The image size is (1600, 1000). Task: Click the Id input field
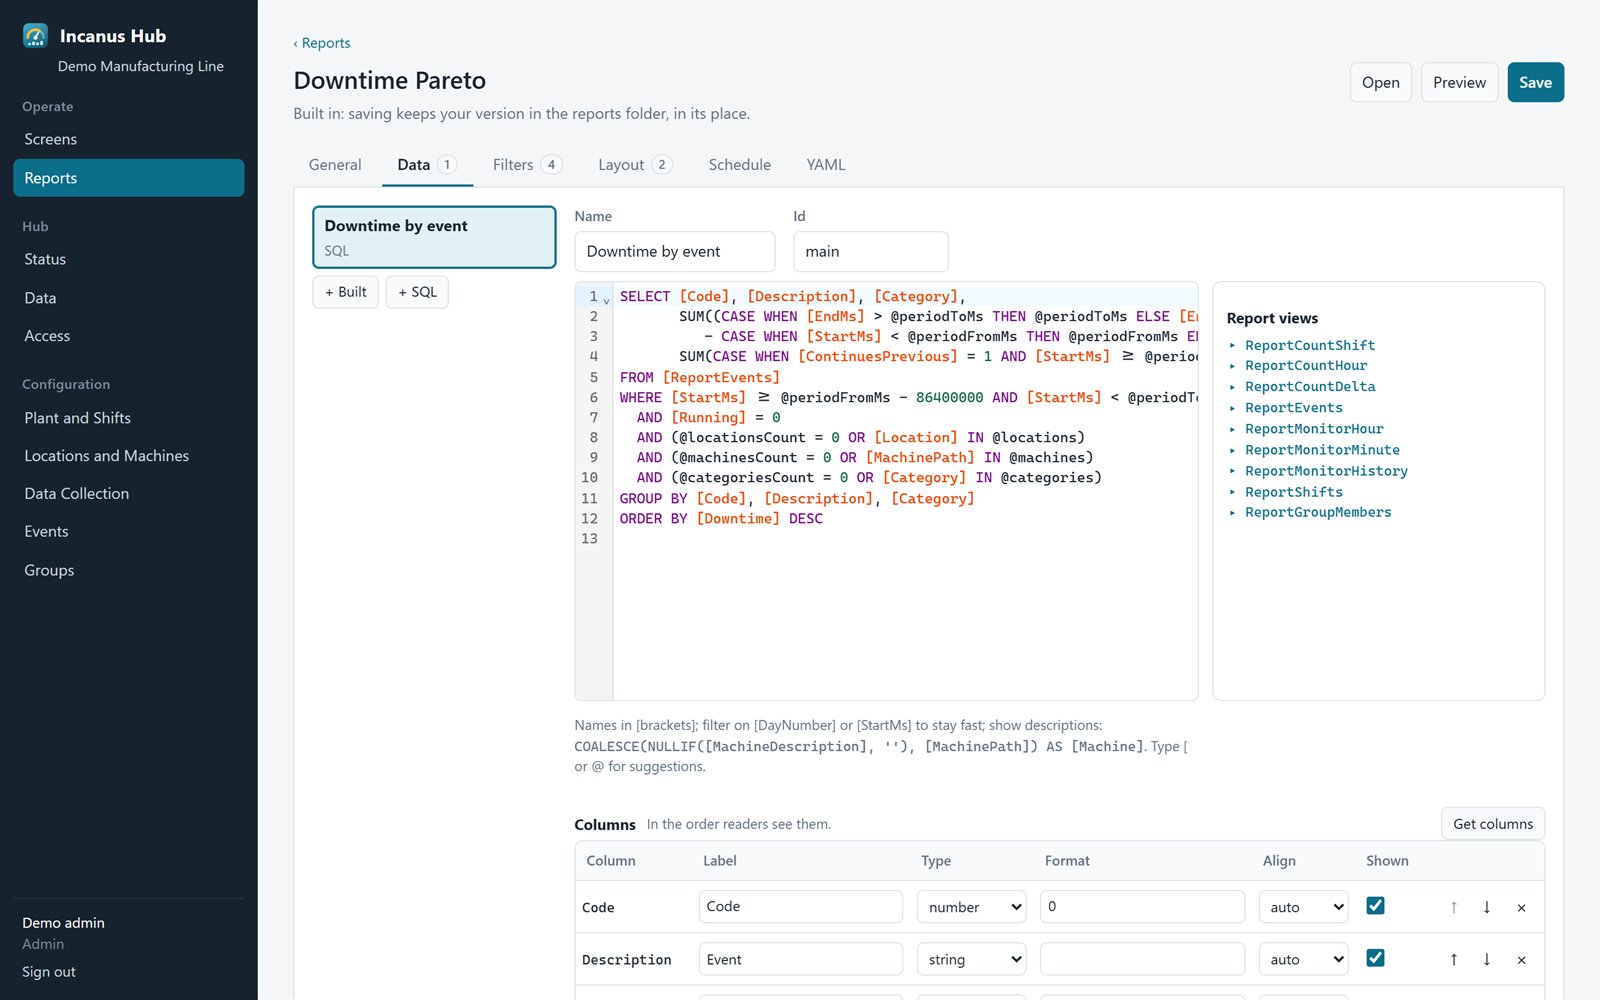(x=871, y=252)
